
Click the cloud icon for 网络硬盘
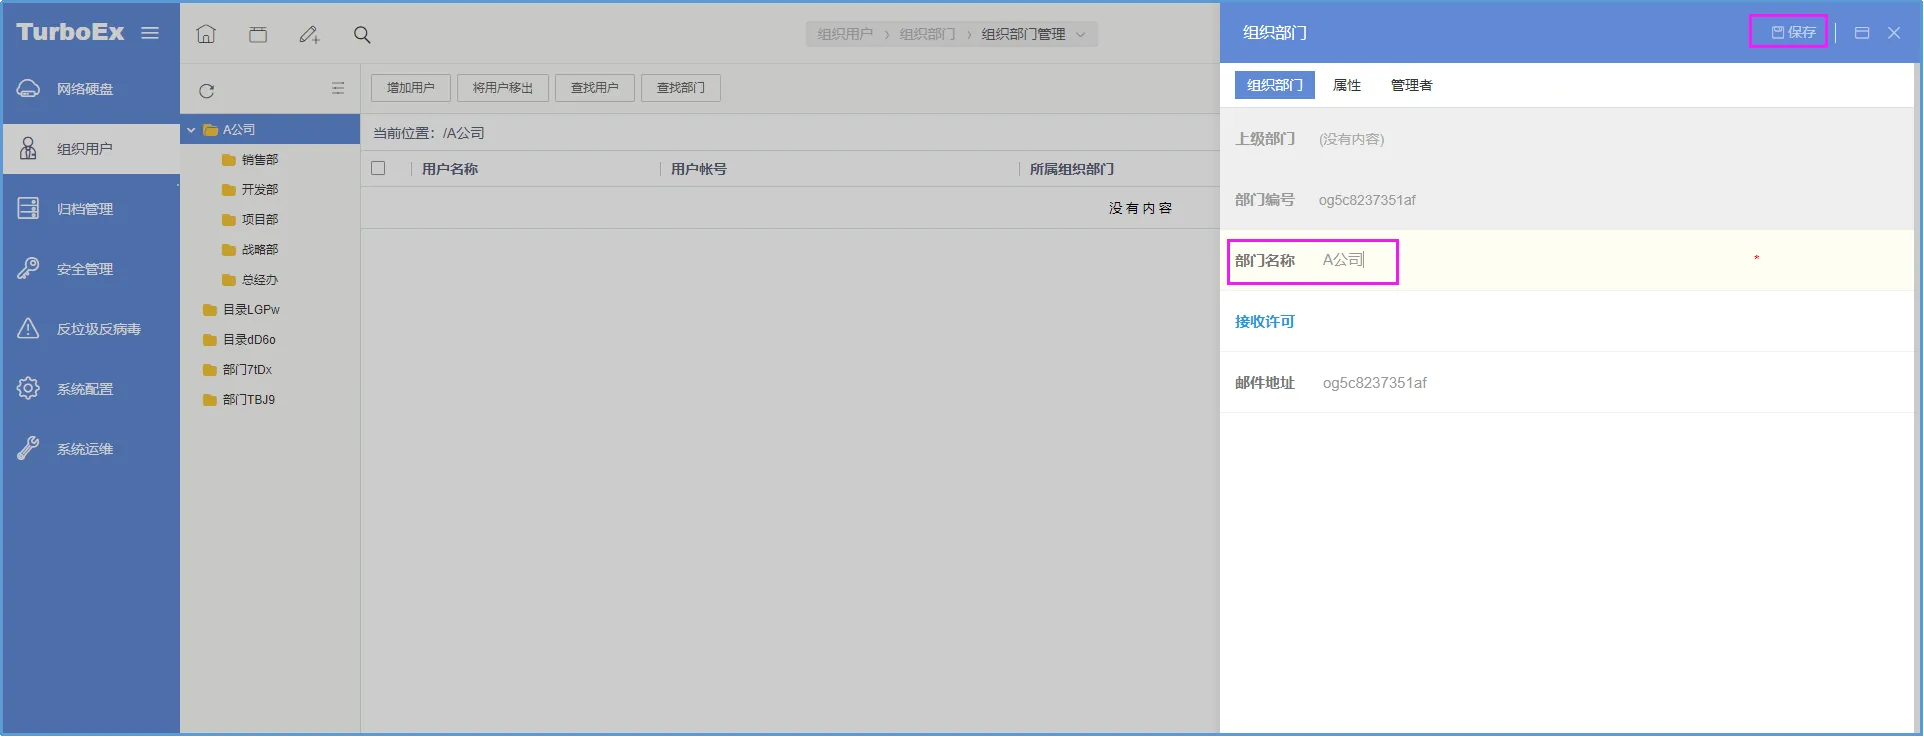(28, 89)
